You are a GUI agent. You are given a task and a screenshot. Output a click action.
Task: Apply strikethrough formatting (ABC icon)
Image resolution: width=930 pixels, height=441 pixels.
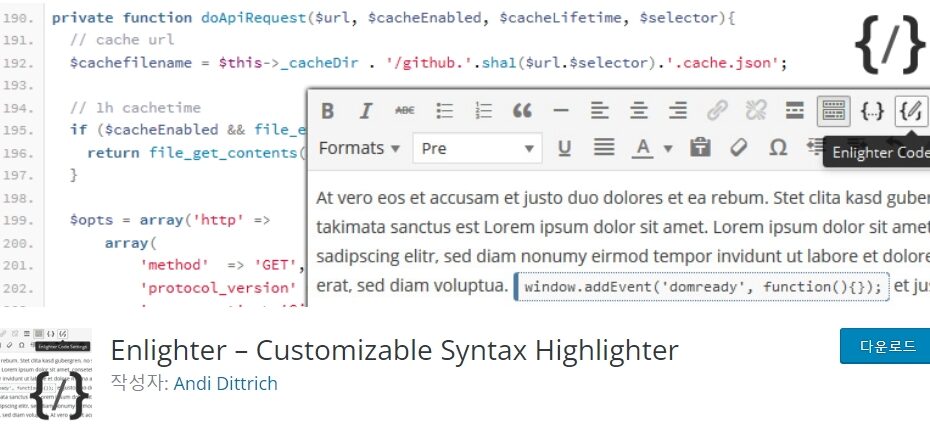(x=405, y=111)
